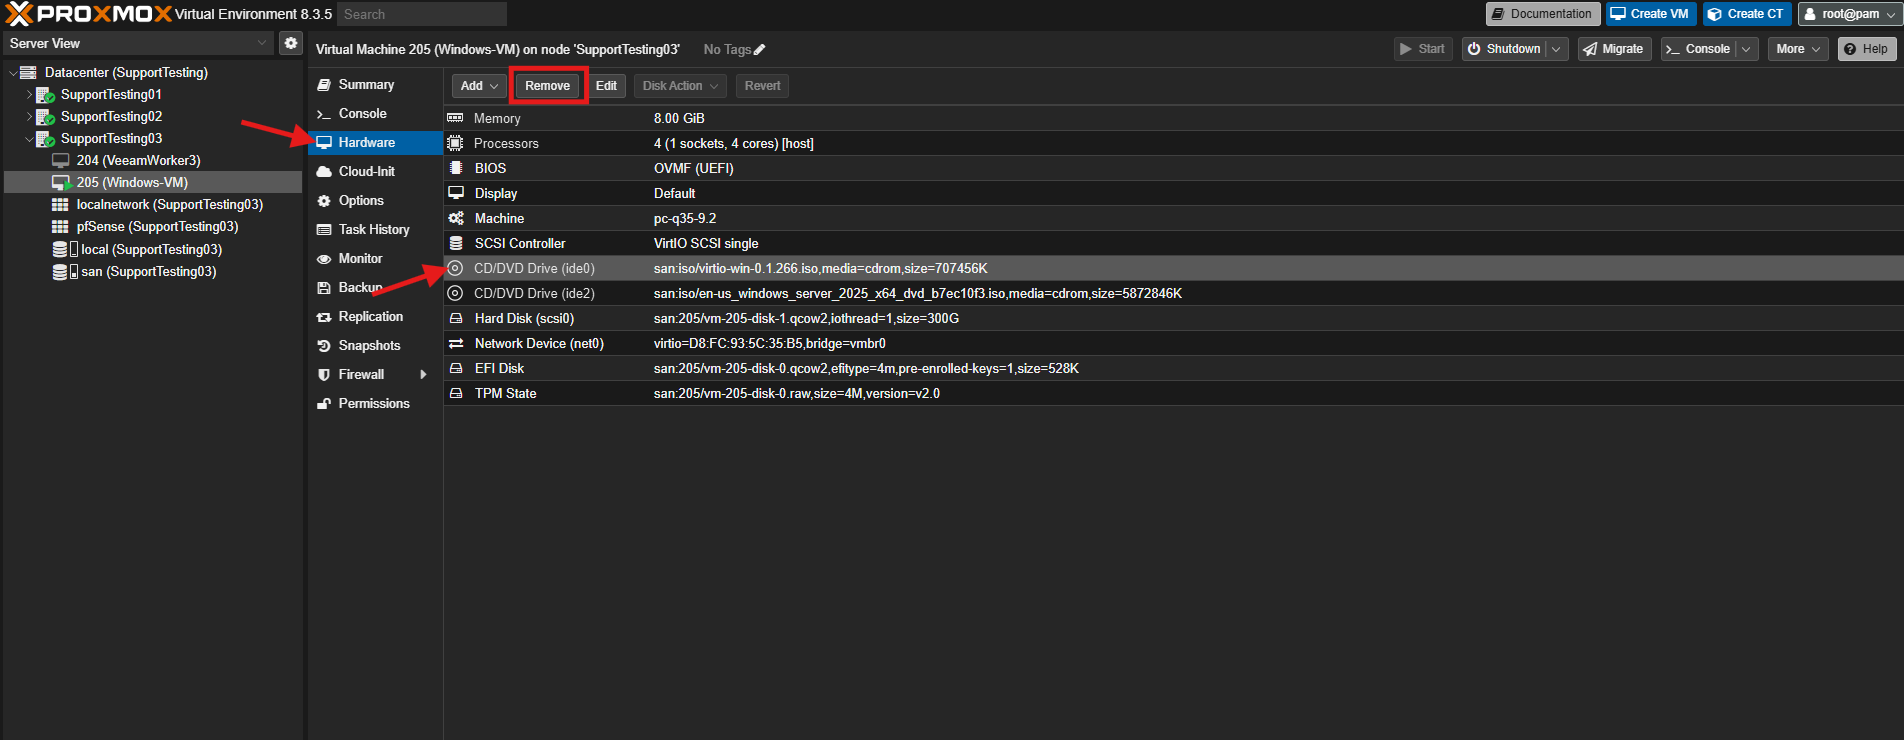Select 205 (Windows-VM) in the tree
Viewport: 1904px width, 740px height.
[x=153, y=183]
